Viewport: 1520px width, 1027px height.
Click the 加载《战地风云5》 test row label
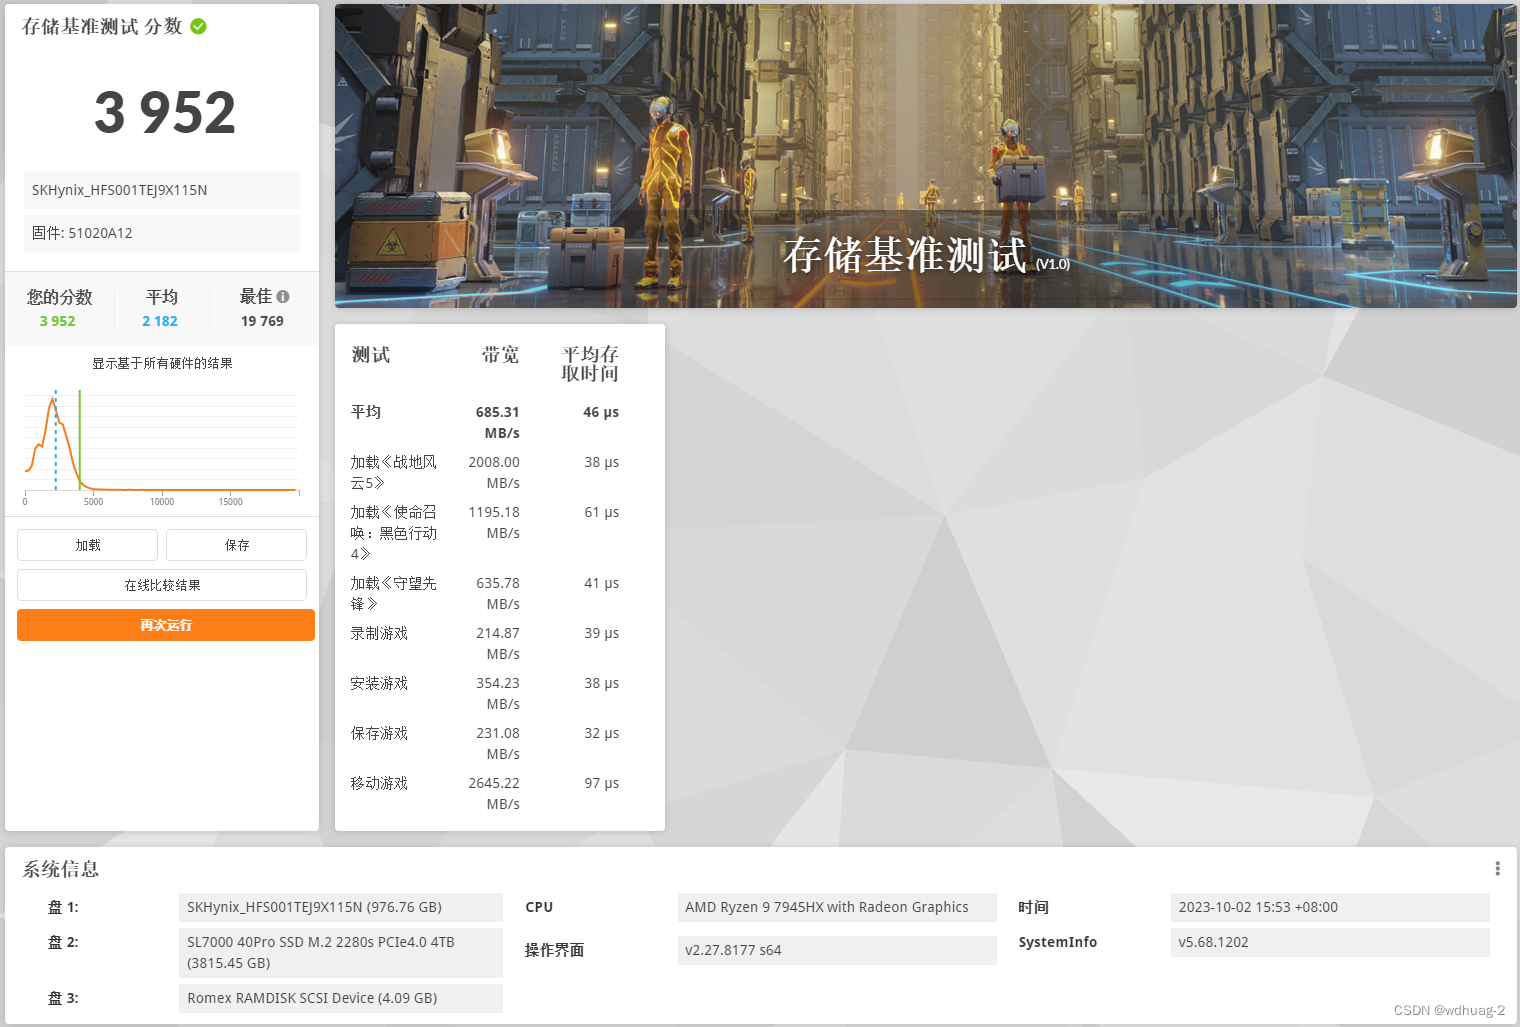click(x=393, y=472)
